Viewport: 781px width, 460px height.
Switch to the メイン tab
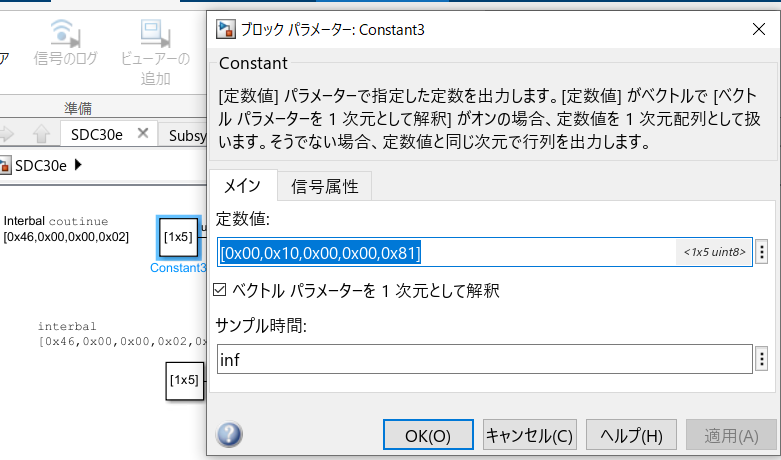pyautogui.click(x=243, y=186)
